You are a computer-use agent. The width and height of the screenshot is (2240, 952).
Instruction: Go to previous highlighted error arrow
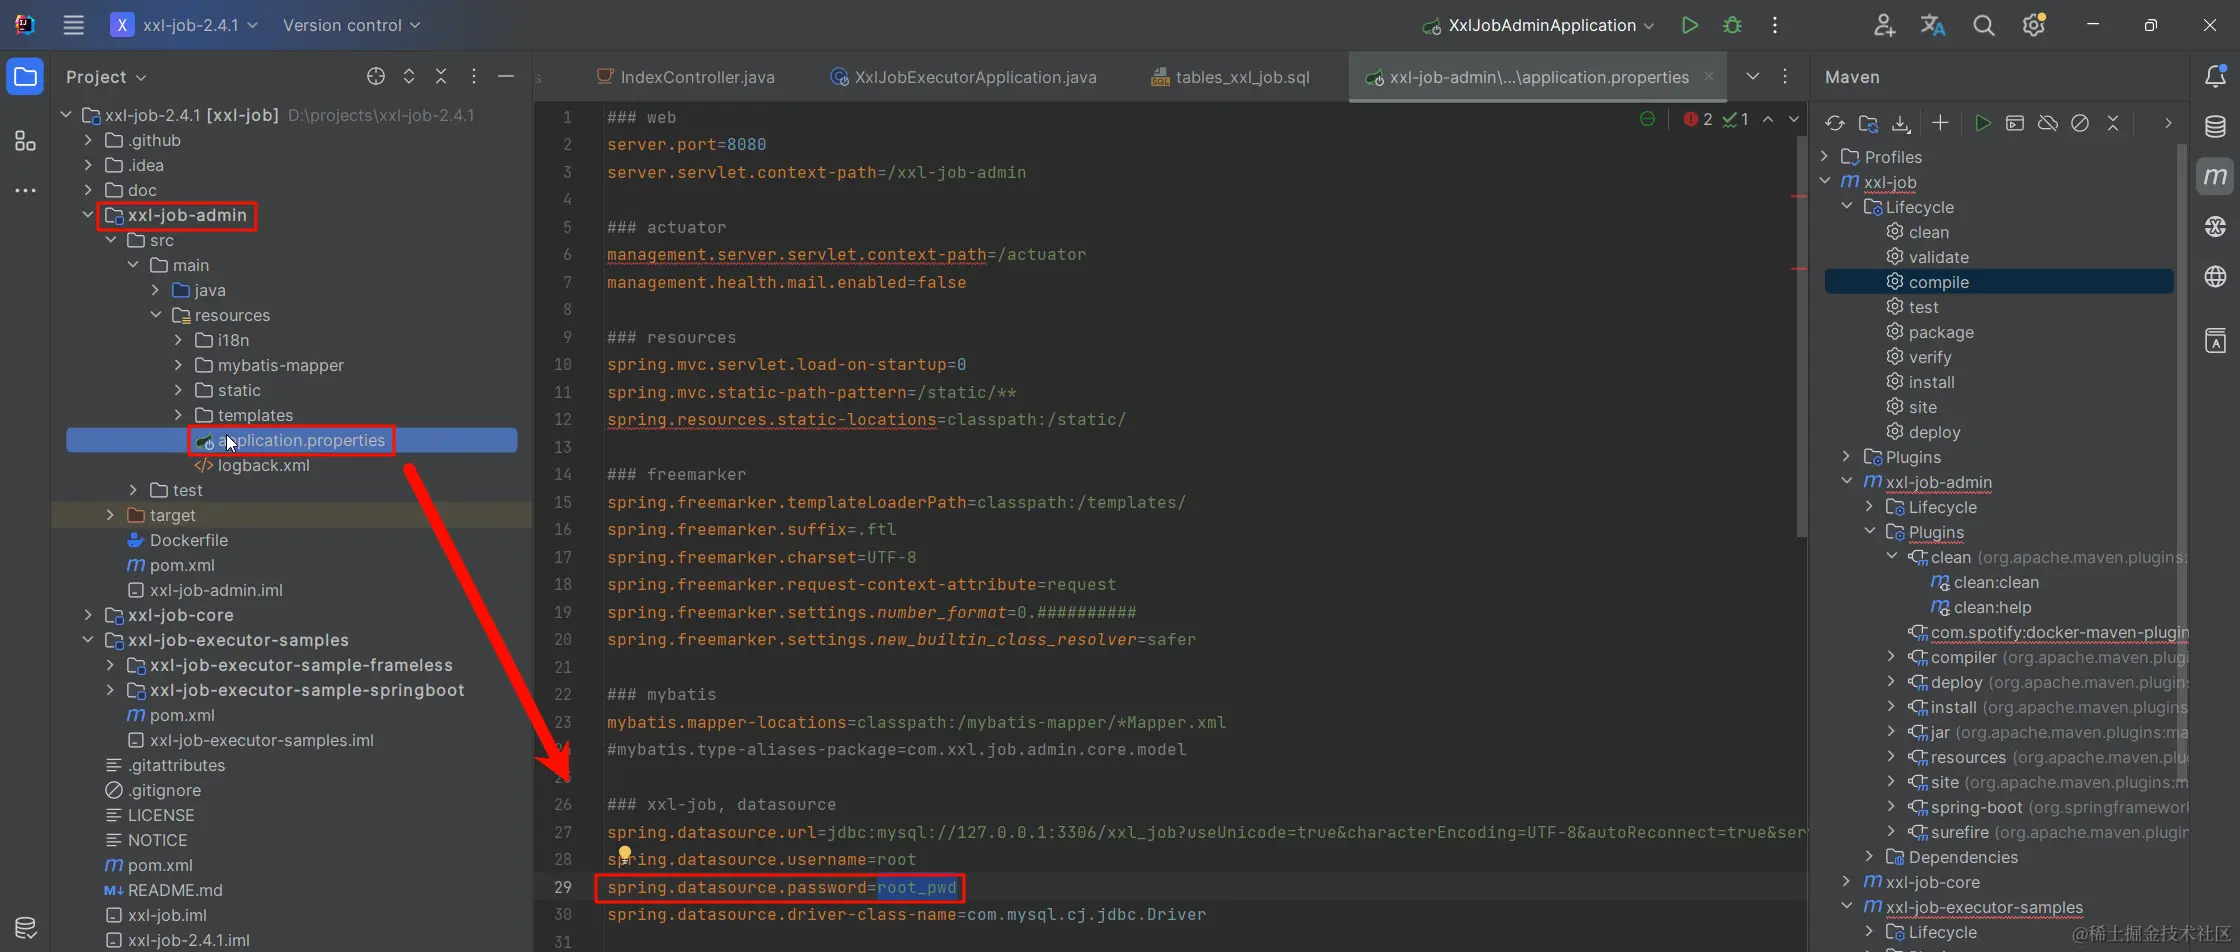click(1768, 119)
